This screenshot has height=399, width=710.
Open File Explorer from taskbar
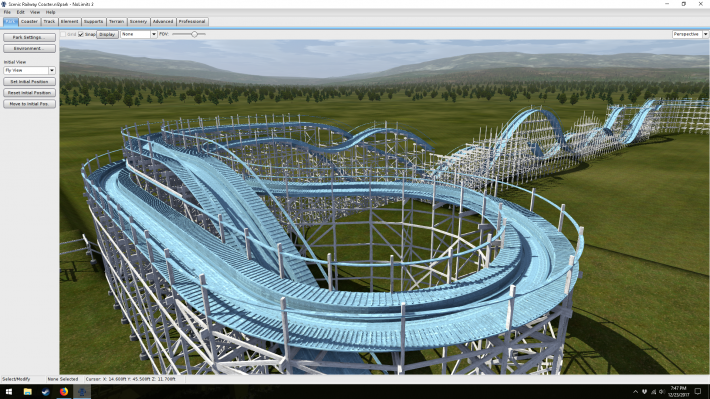coord(28,392)
